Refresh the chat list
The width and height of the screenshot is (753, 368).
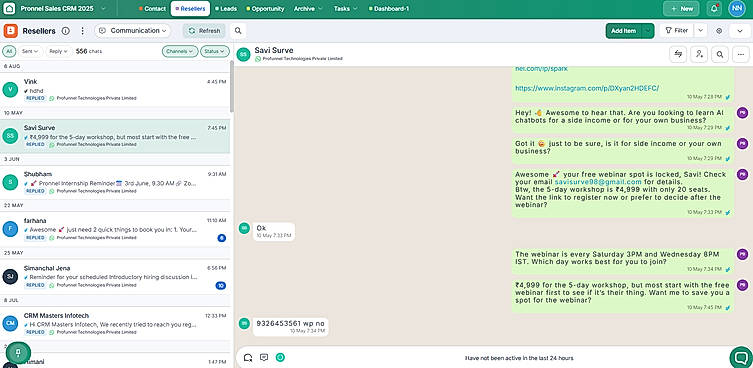(x=204, y=31)
